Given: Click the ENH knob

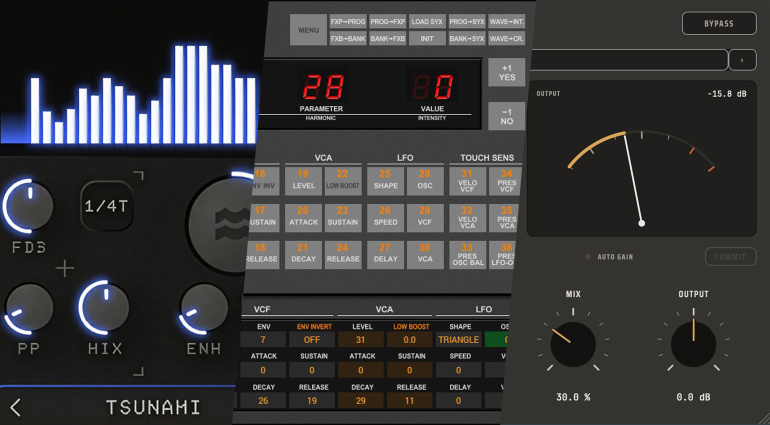Looking at the screenshot, I should point(204,309).
